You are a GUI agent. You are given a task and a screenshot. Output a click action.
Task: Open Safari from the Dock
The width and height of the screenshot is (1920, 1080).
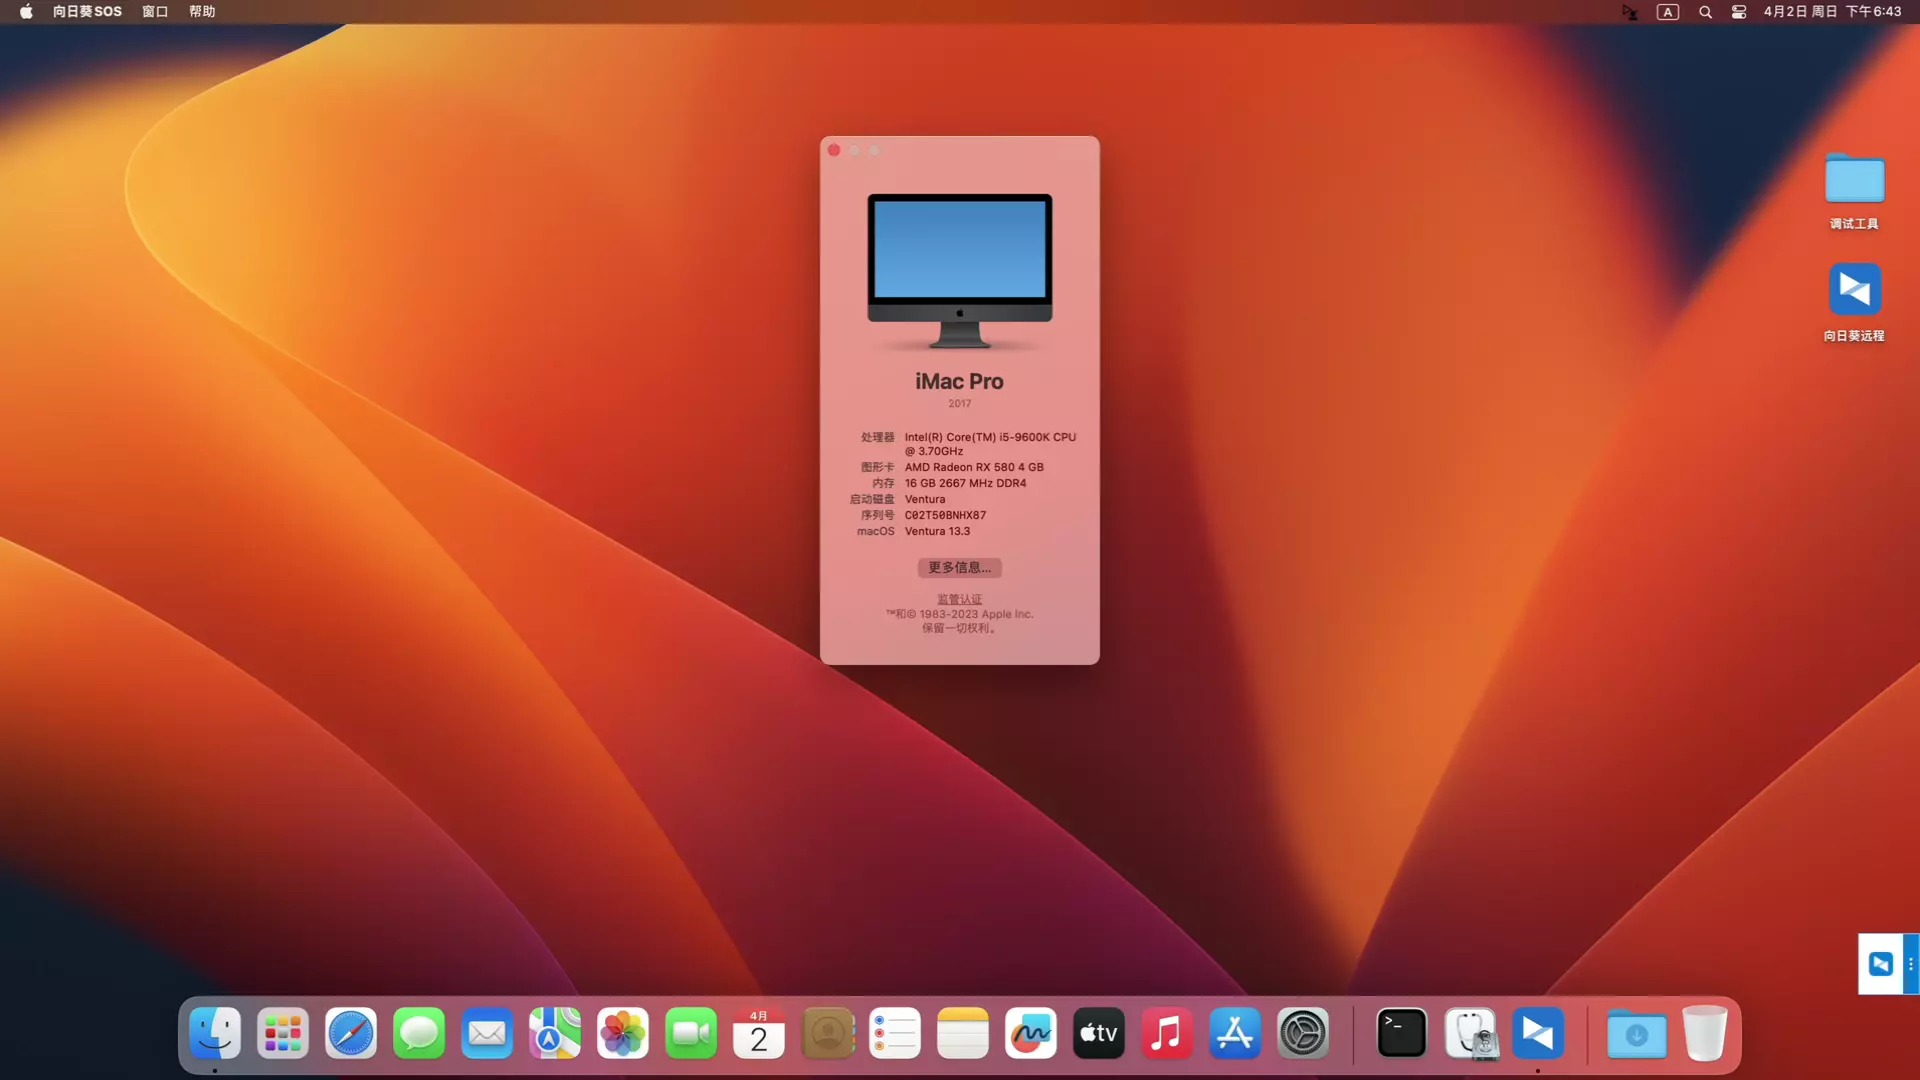[350, 1033]
